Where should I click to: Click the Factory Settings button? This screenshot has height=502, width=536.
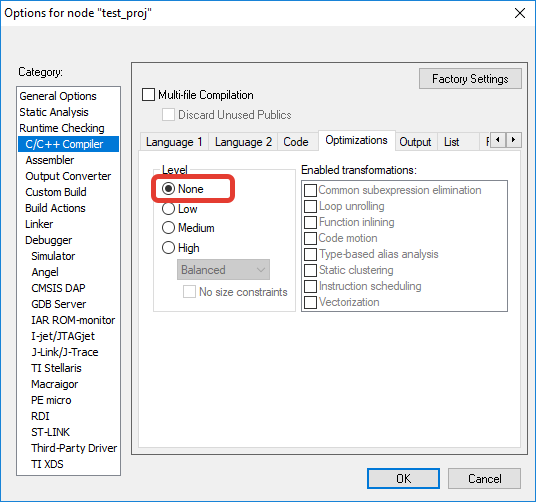tap(470, 79)
